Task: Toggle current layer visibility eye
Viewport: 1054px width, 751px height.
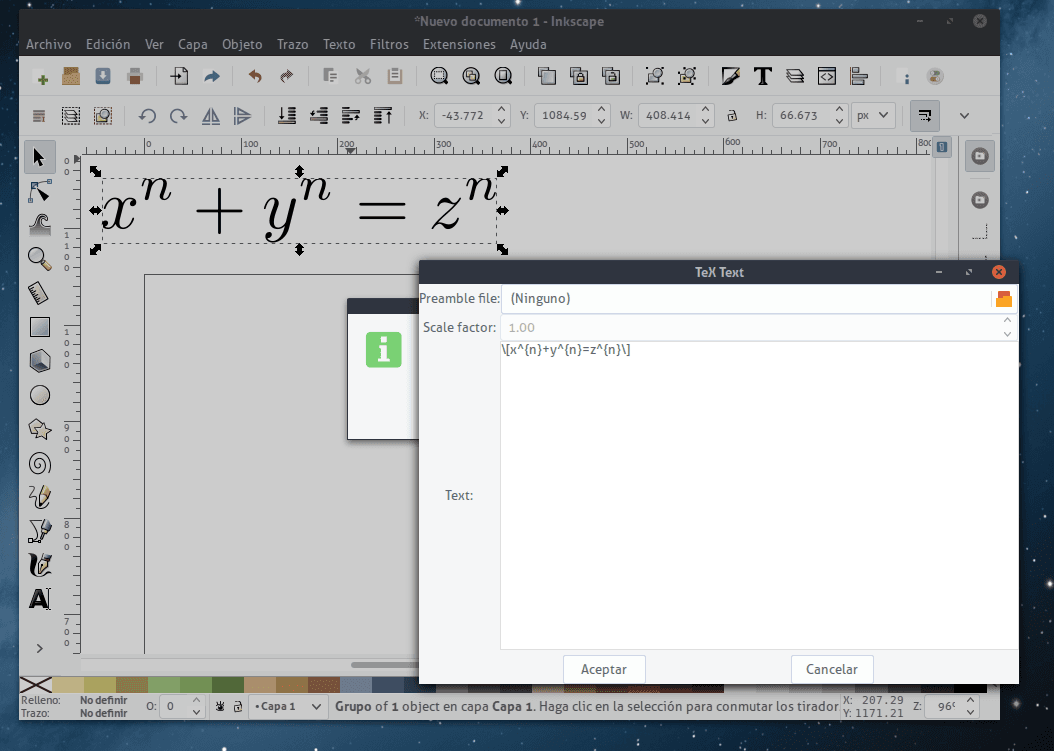Action: pyautogui.click(x=218, y=707)
